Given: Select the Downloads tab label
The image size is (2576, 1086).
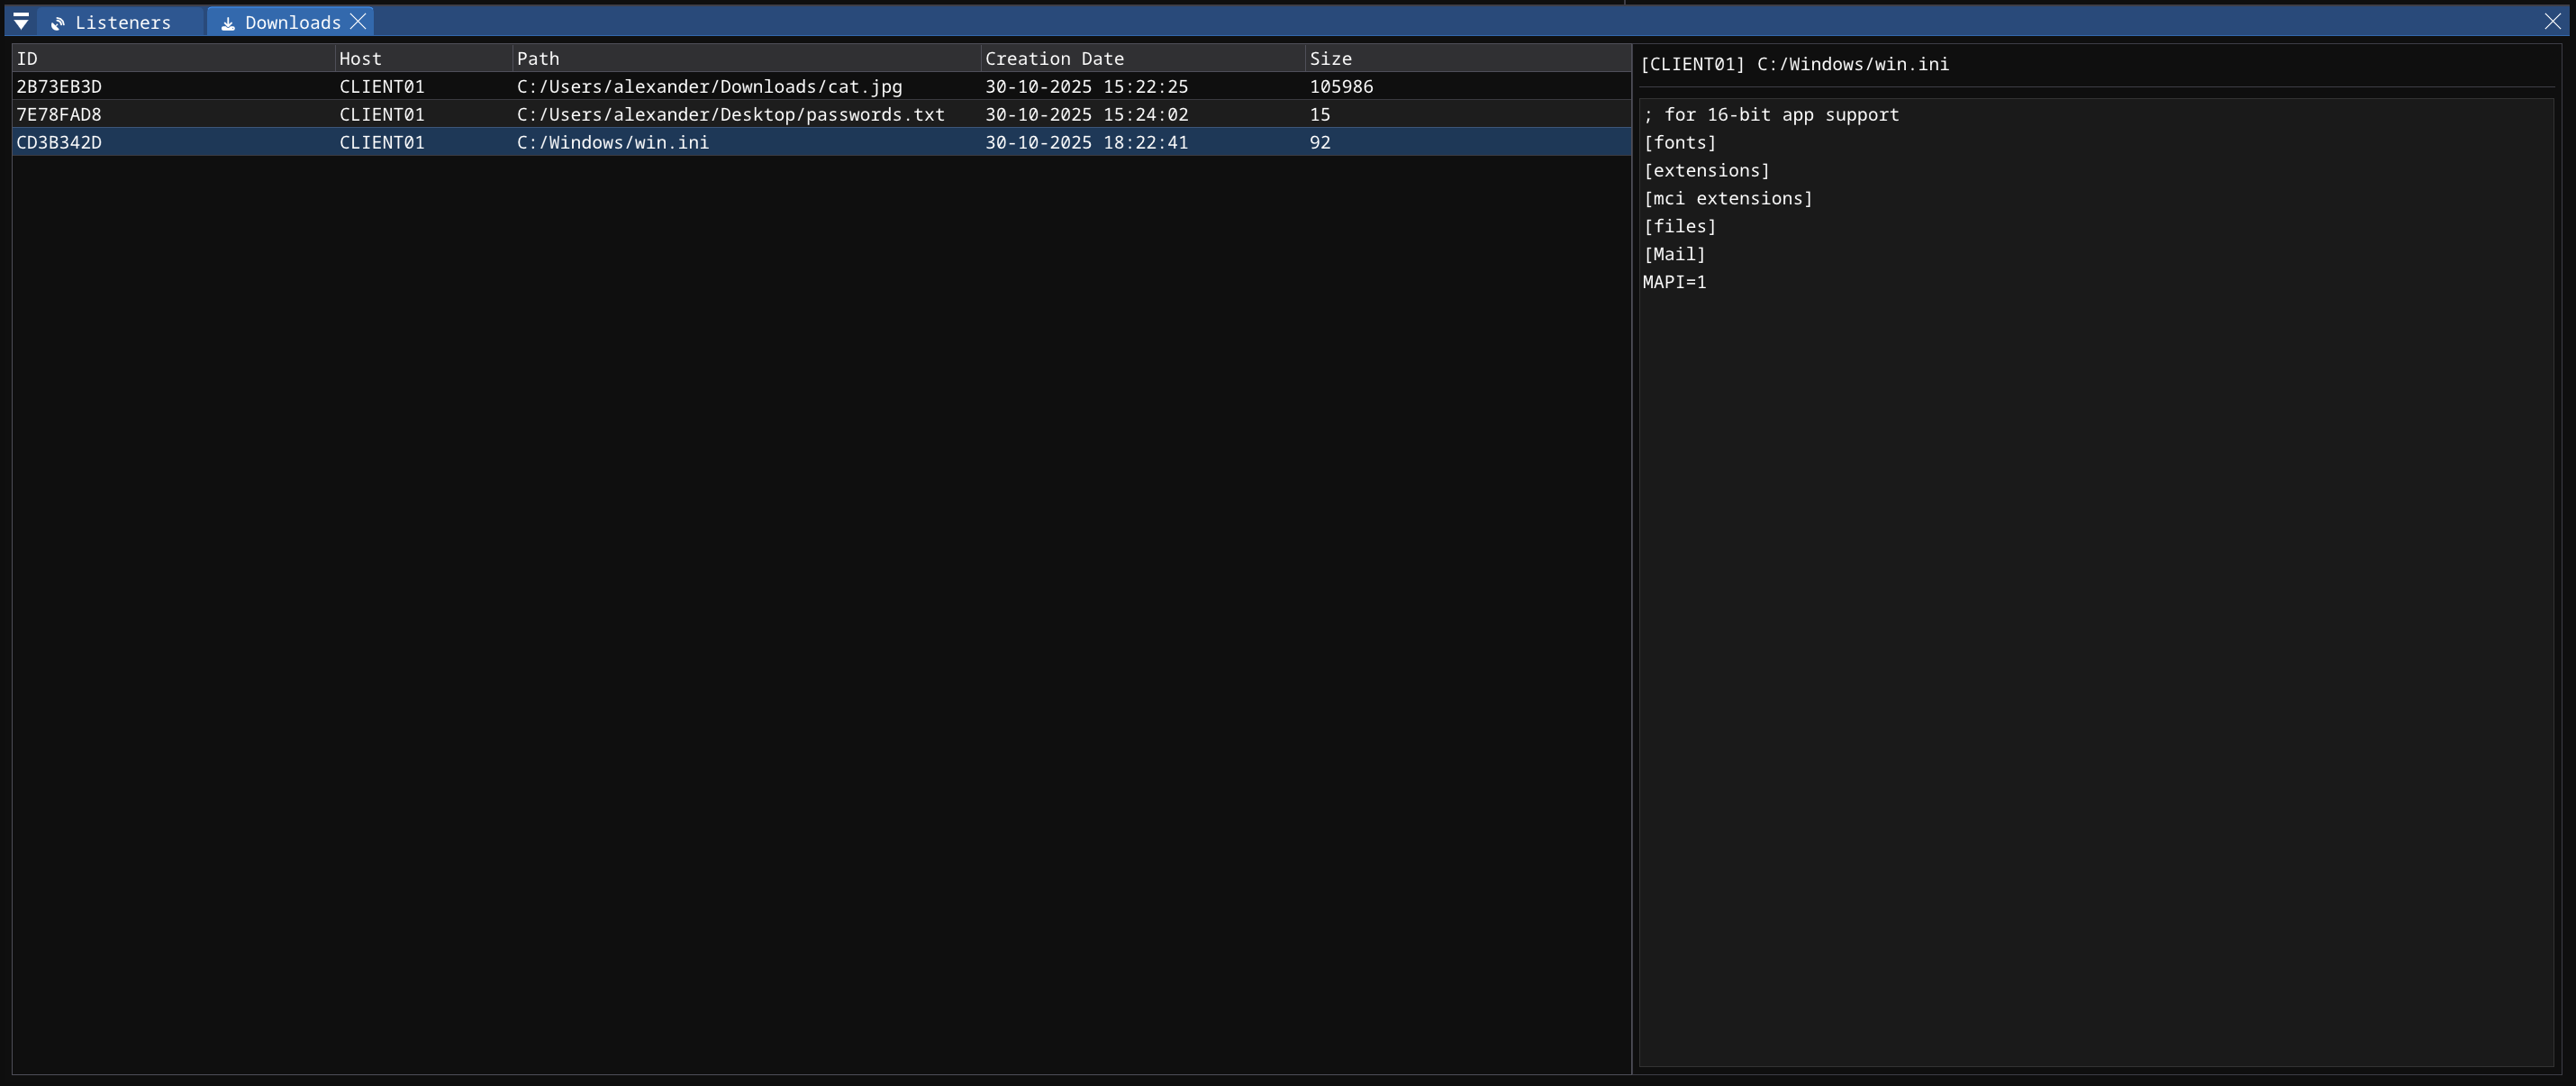Looking at the screenshot, I should 292,22.
